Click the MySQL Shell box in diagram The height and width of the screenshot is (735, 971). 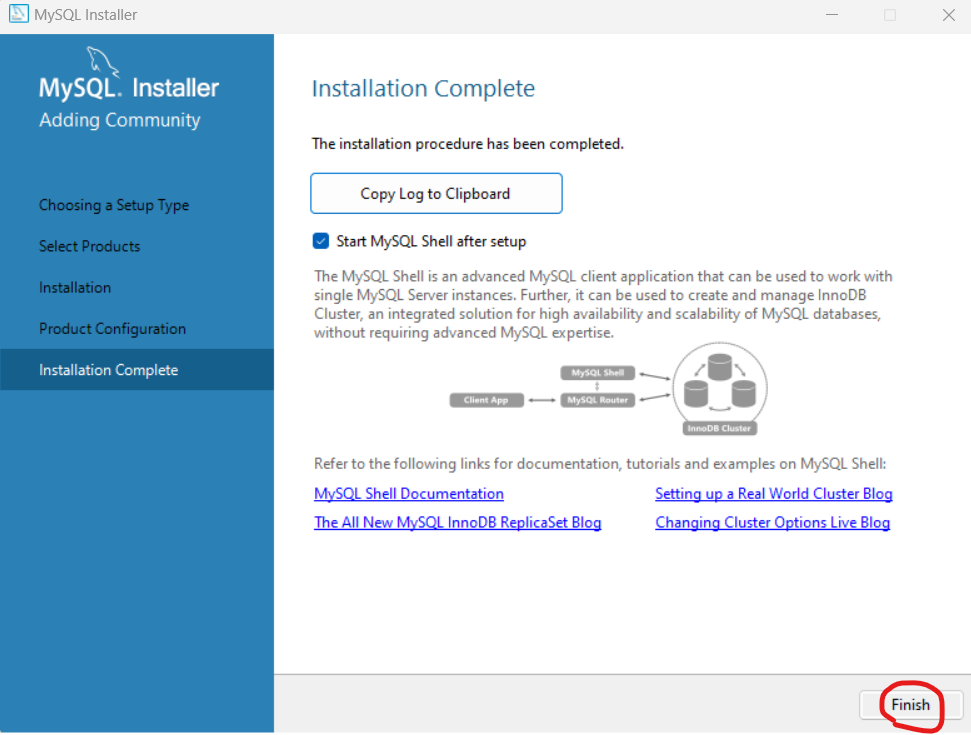[598, 373]
